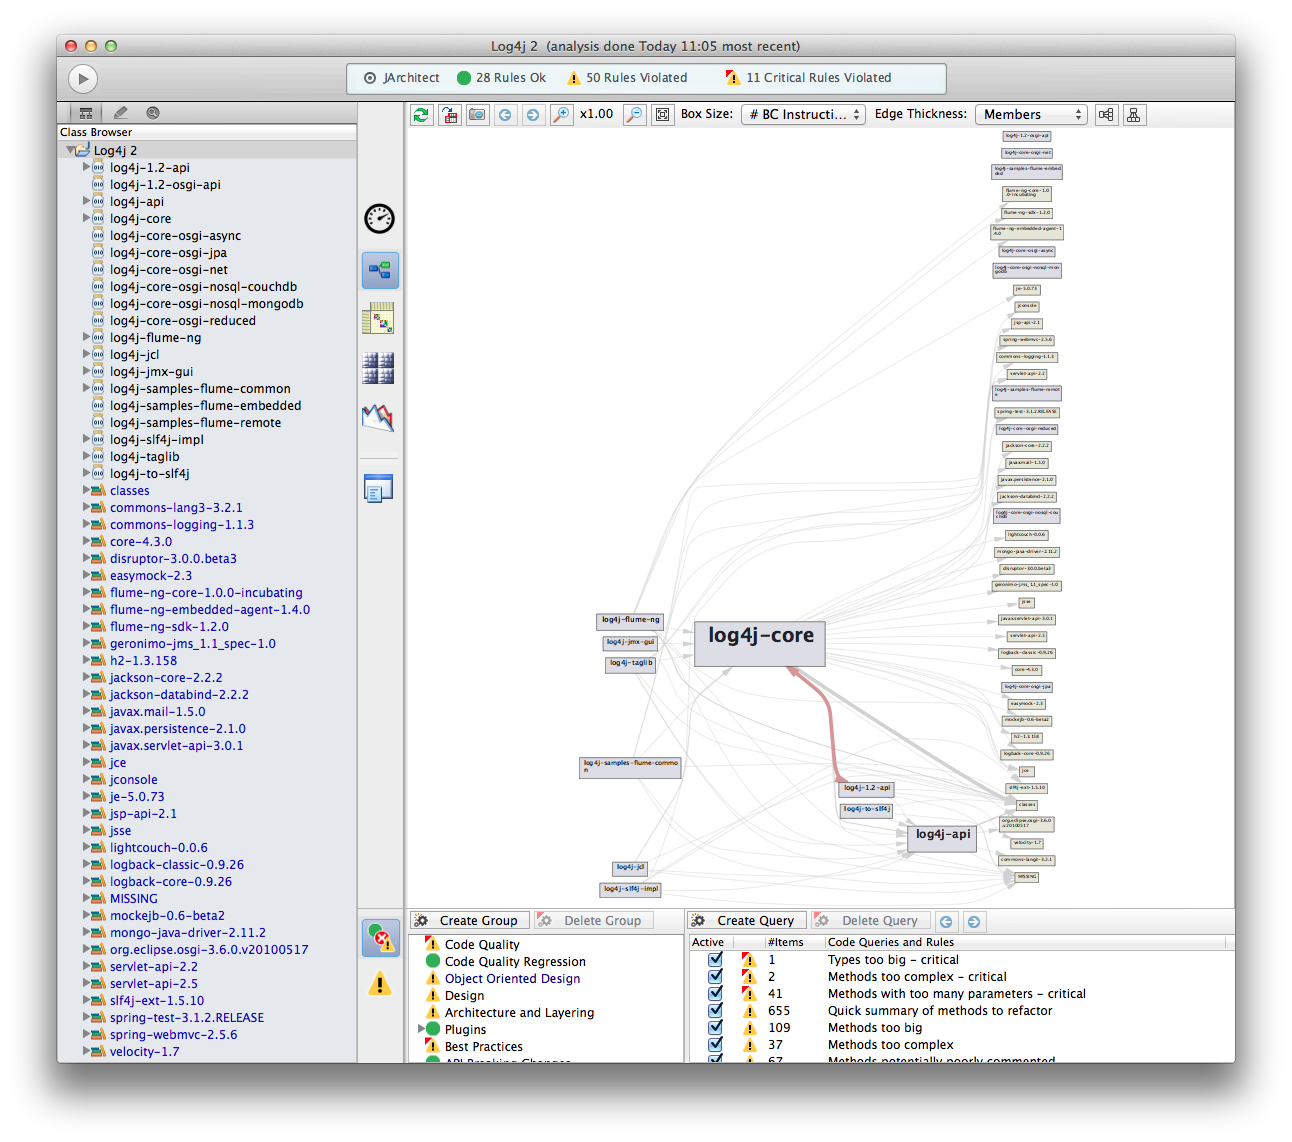Navigate forward in the queries panel
The width and height of the screenshot is (1292, 1142).
pos(974,921)
